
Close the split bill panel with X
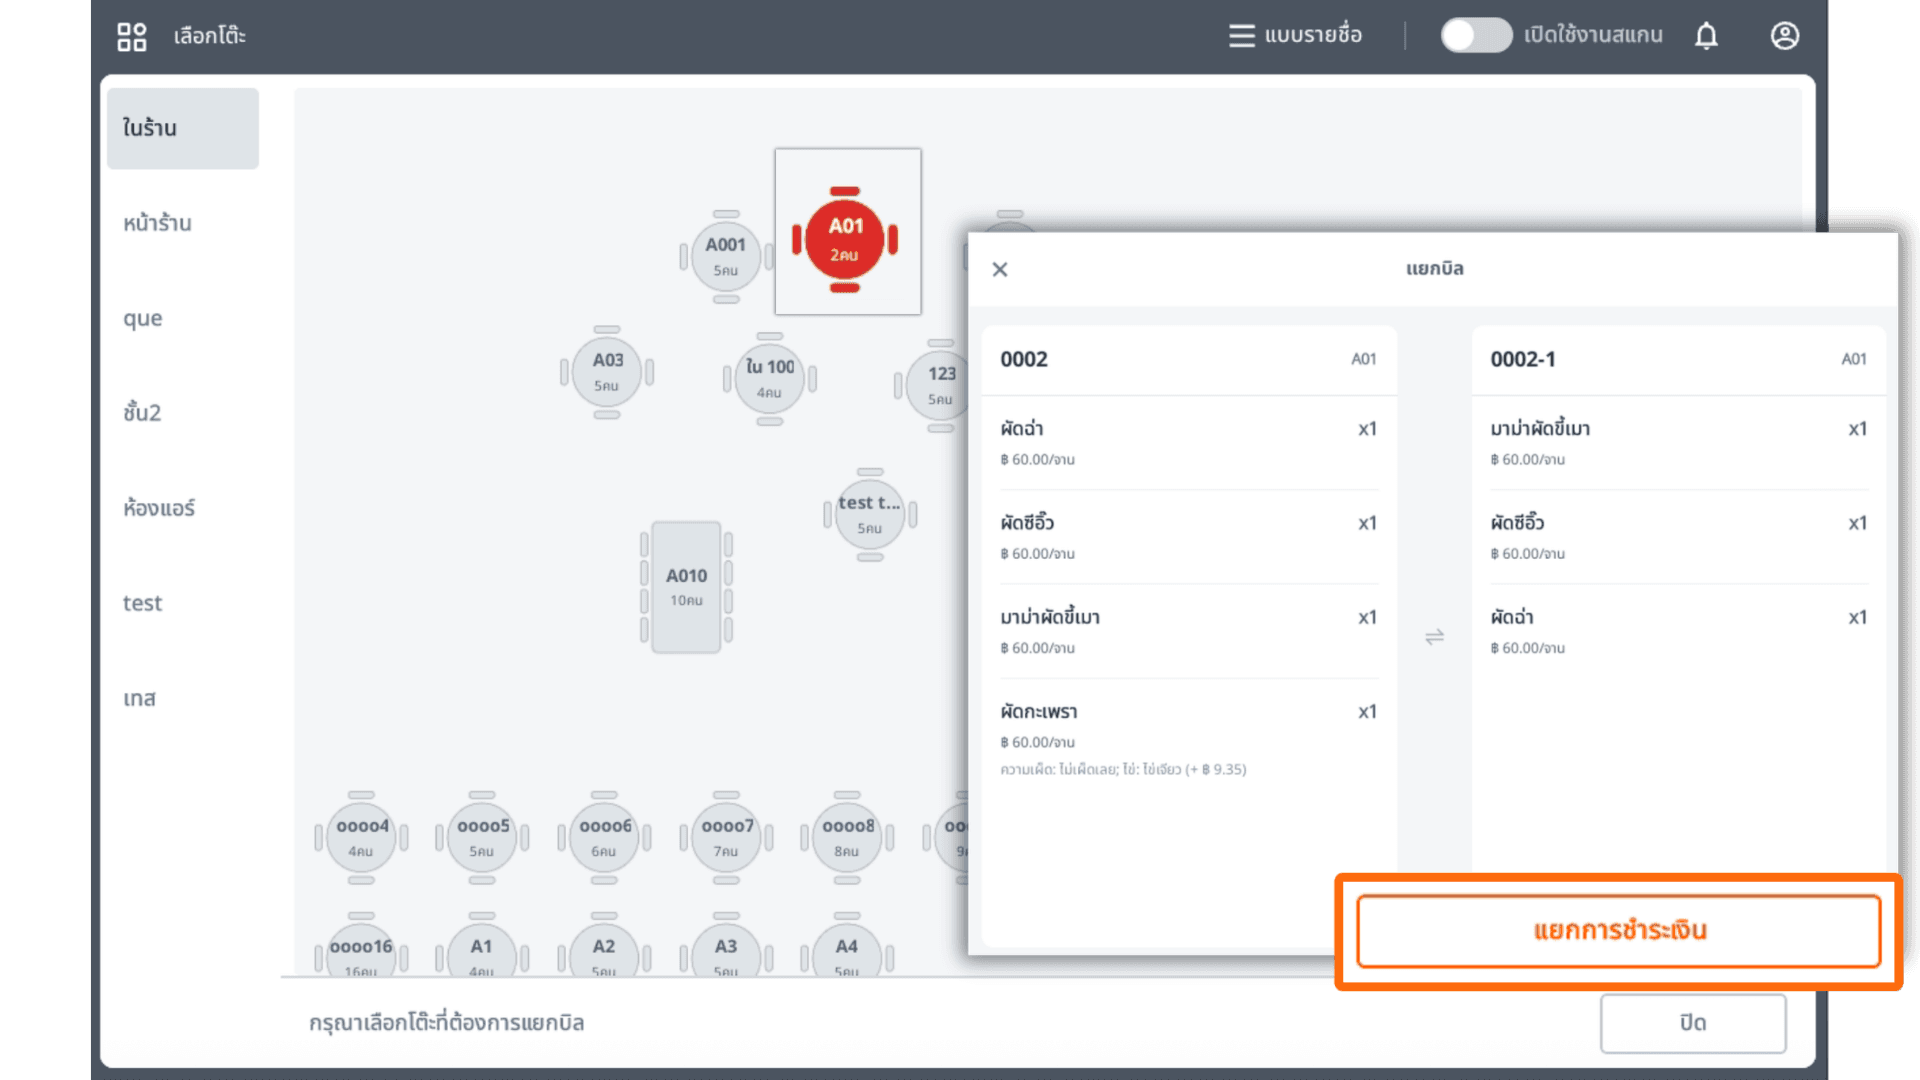pyautogui.click(x=999, y=269)
